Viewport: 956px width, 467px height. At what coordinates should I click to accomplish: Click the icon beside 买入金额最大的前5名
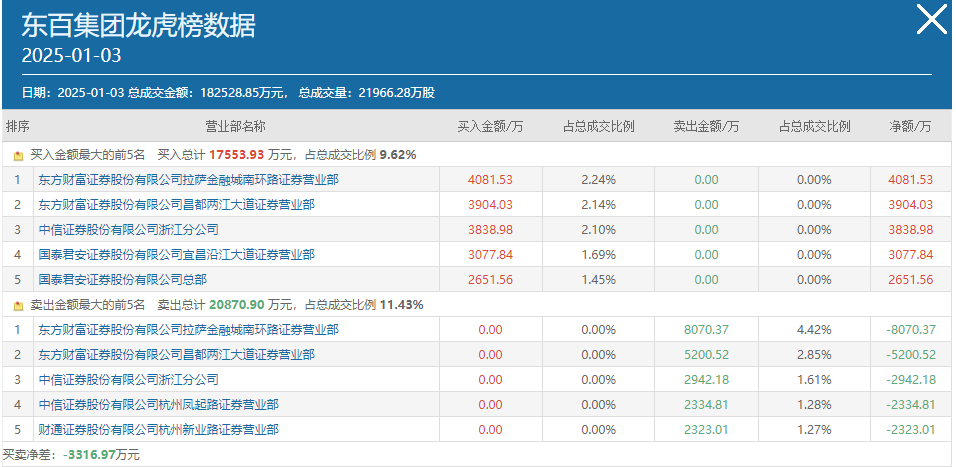point(18,155)
